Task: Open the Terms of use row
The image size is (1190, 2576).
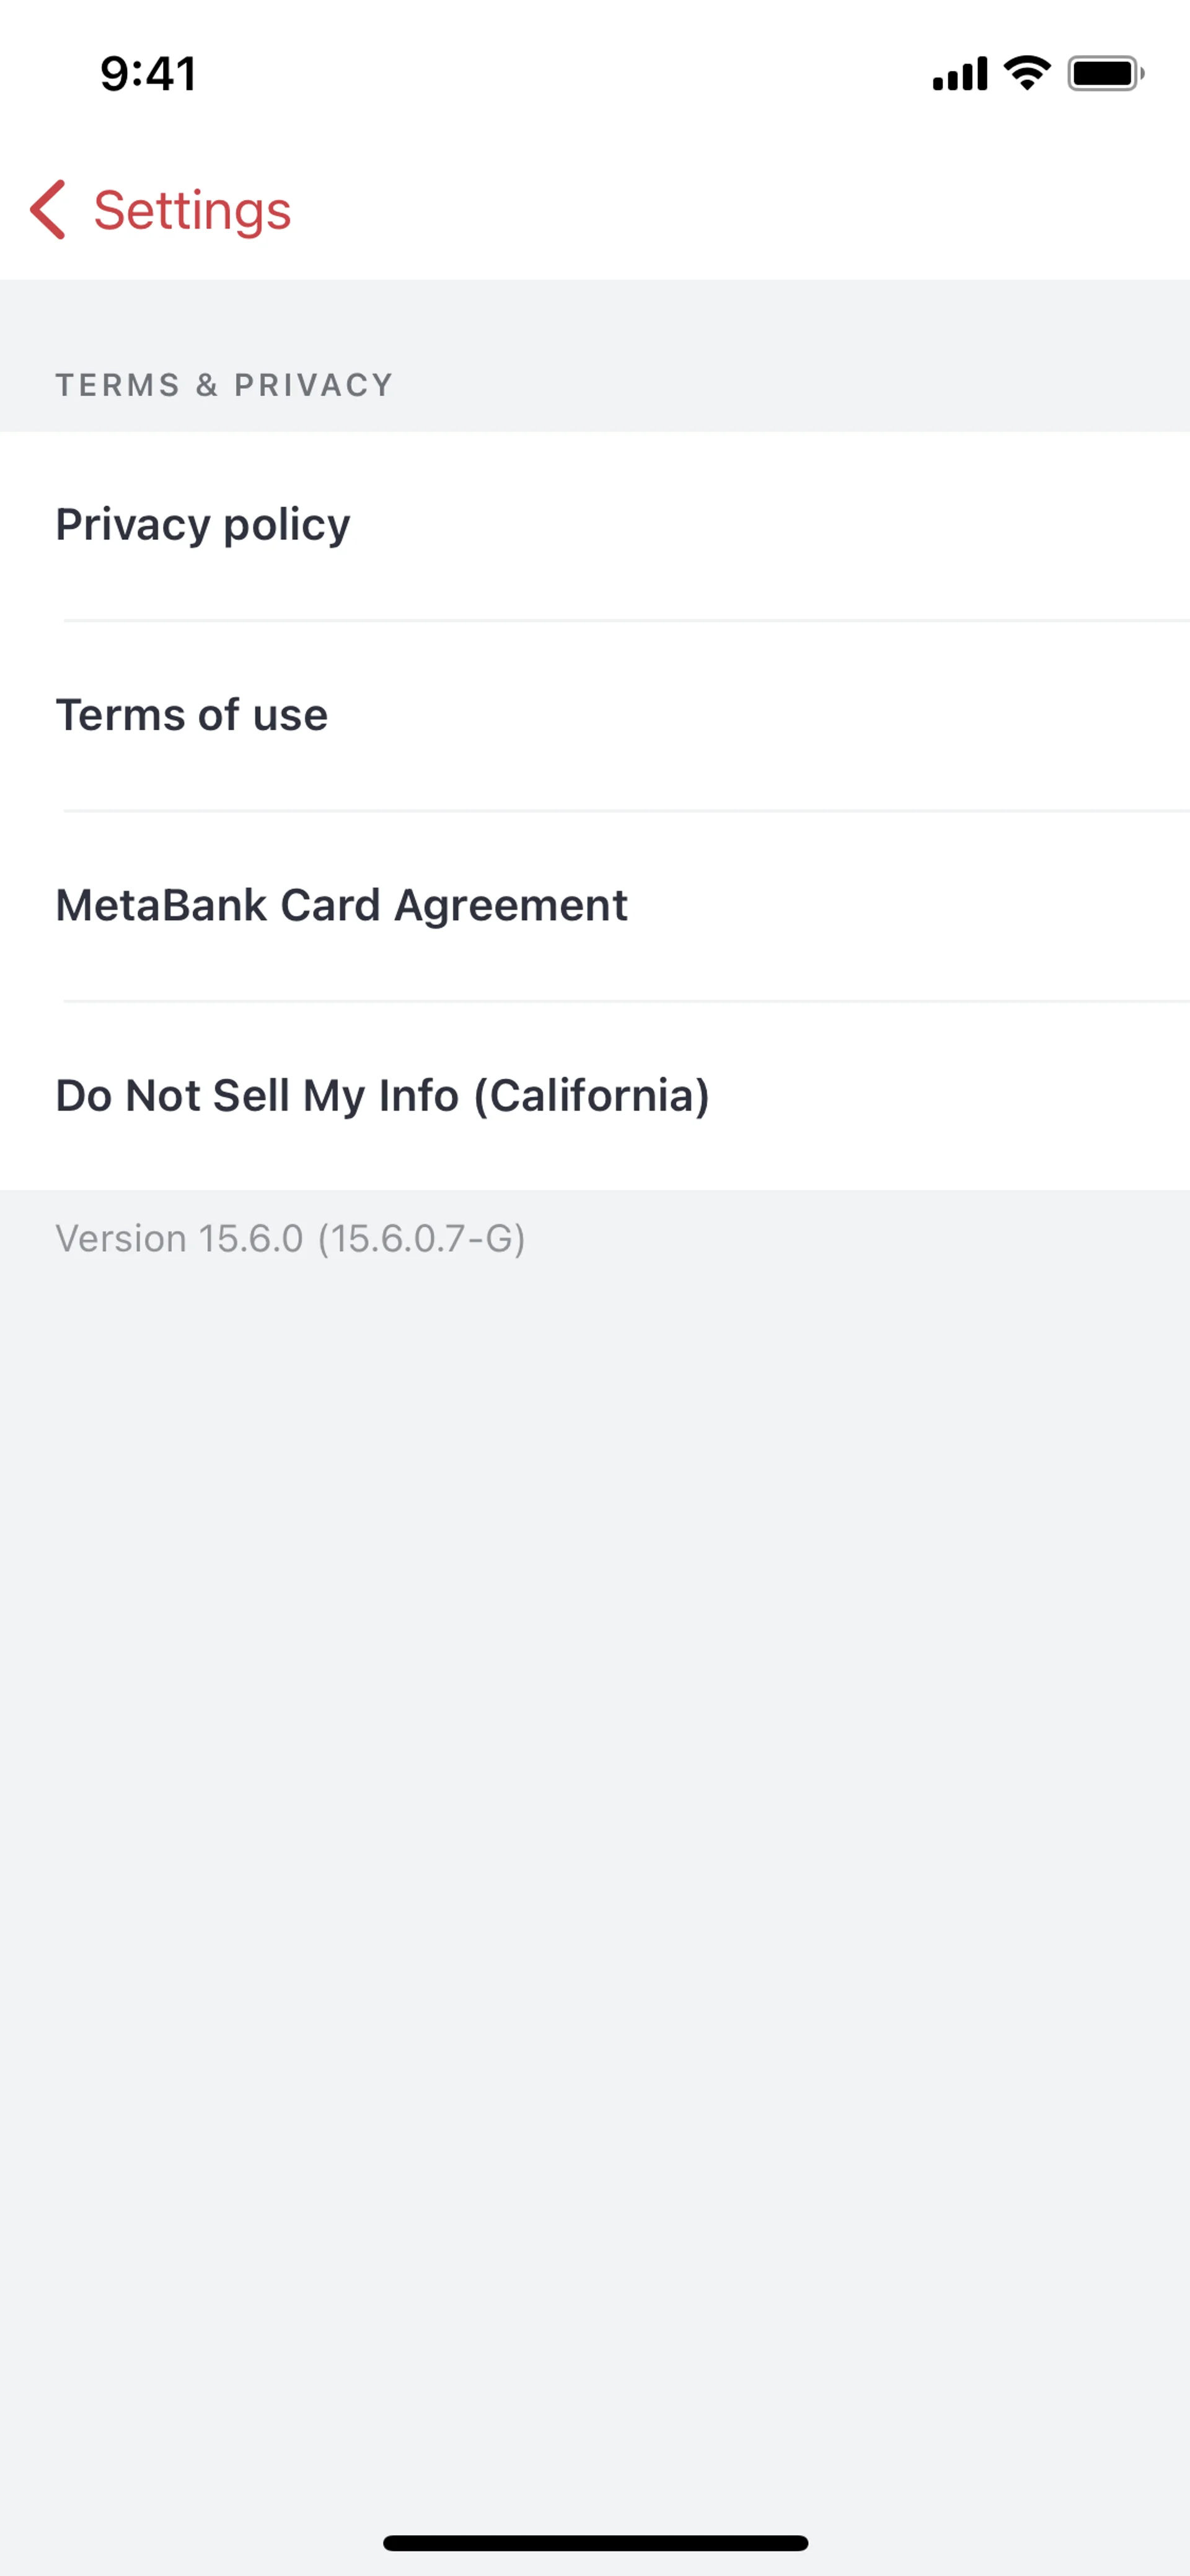Action: [595, 715]
